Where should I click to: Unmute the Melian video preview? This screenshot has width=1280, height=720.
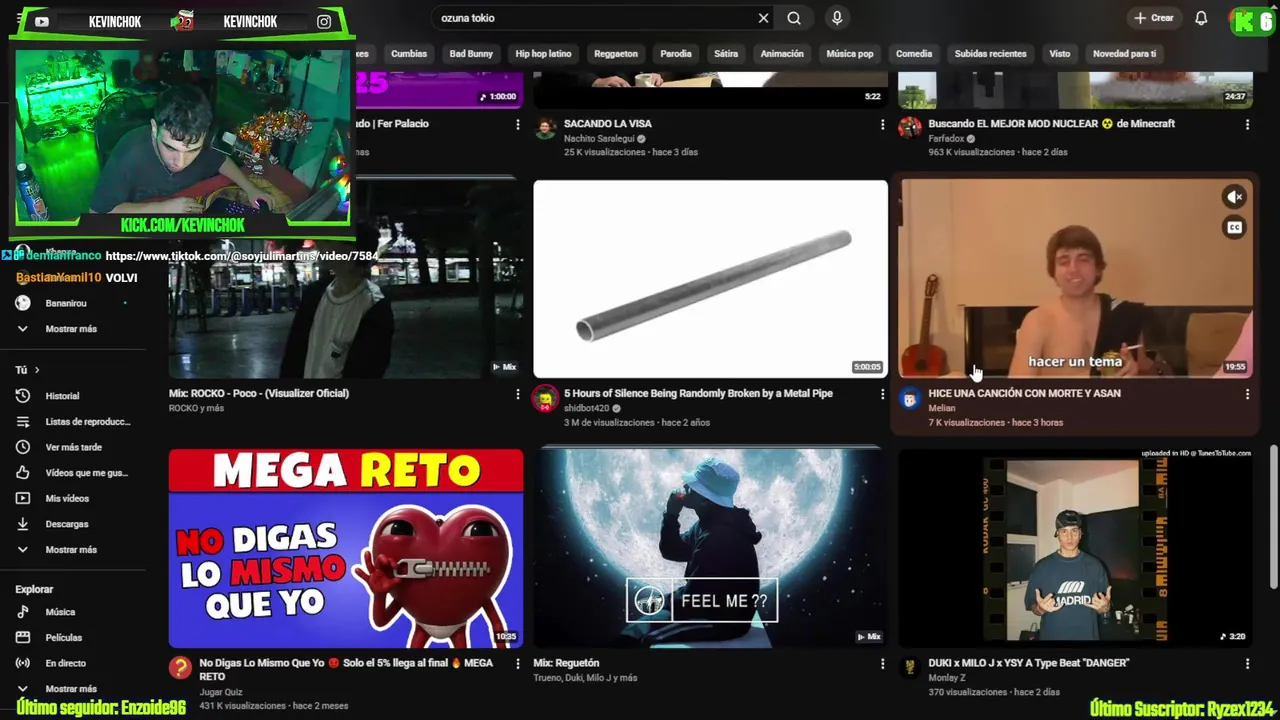(x=1235, y=197)
